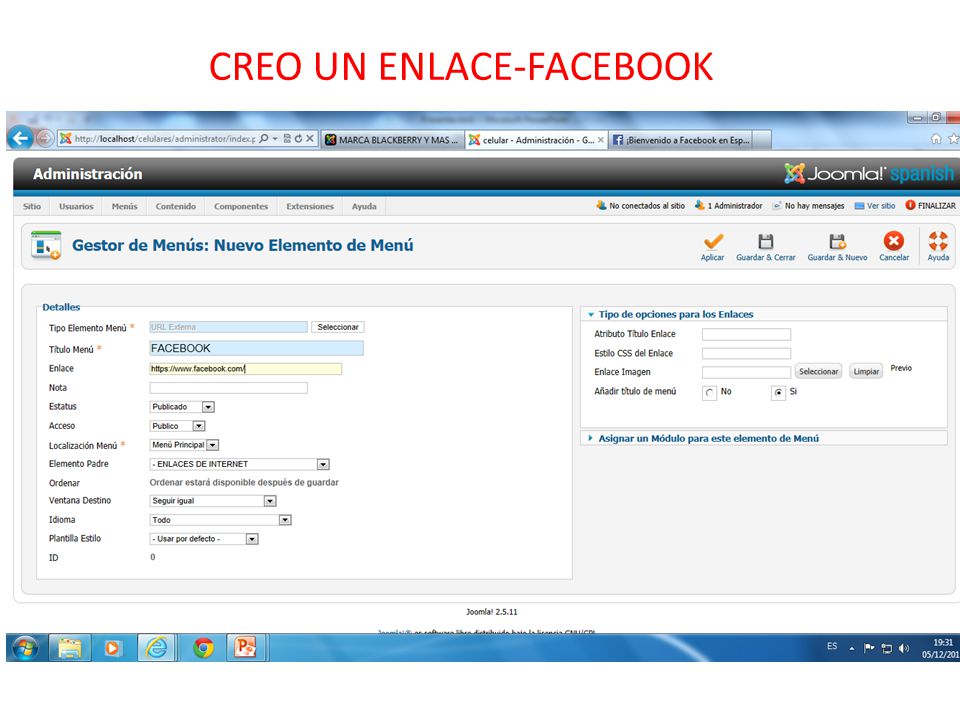960x720 pixels.
Task: Click the Aplicar checkmark icon
Action: point(713,241)
